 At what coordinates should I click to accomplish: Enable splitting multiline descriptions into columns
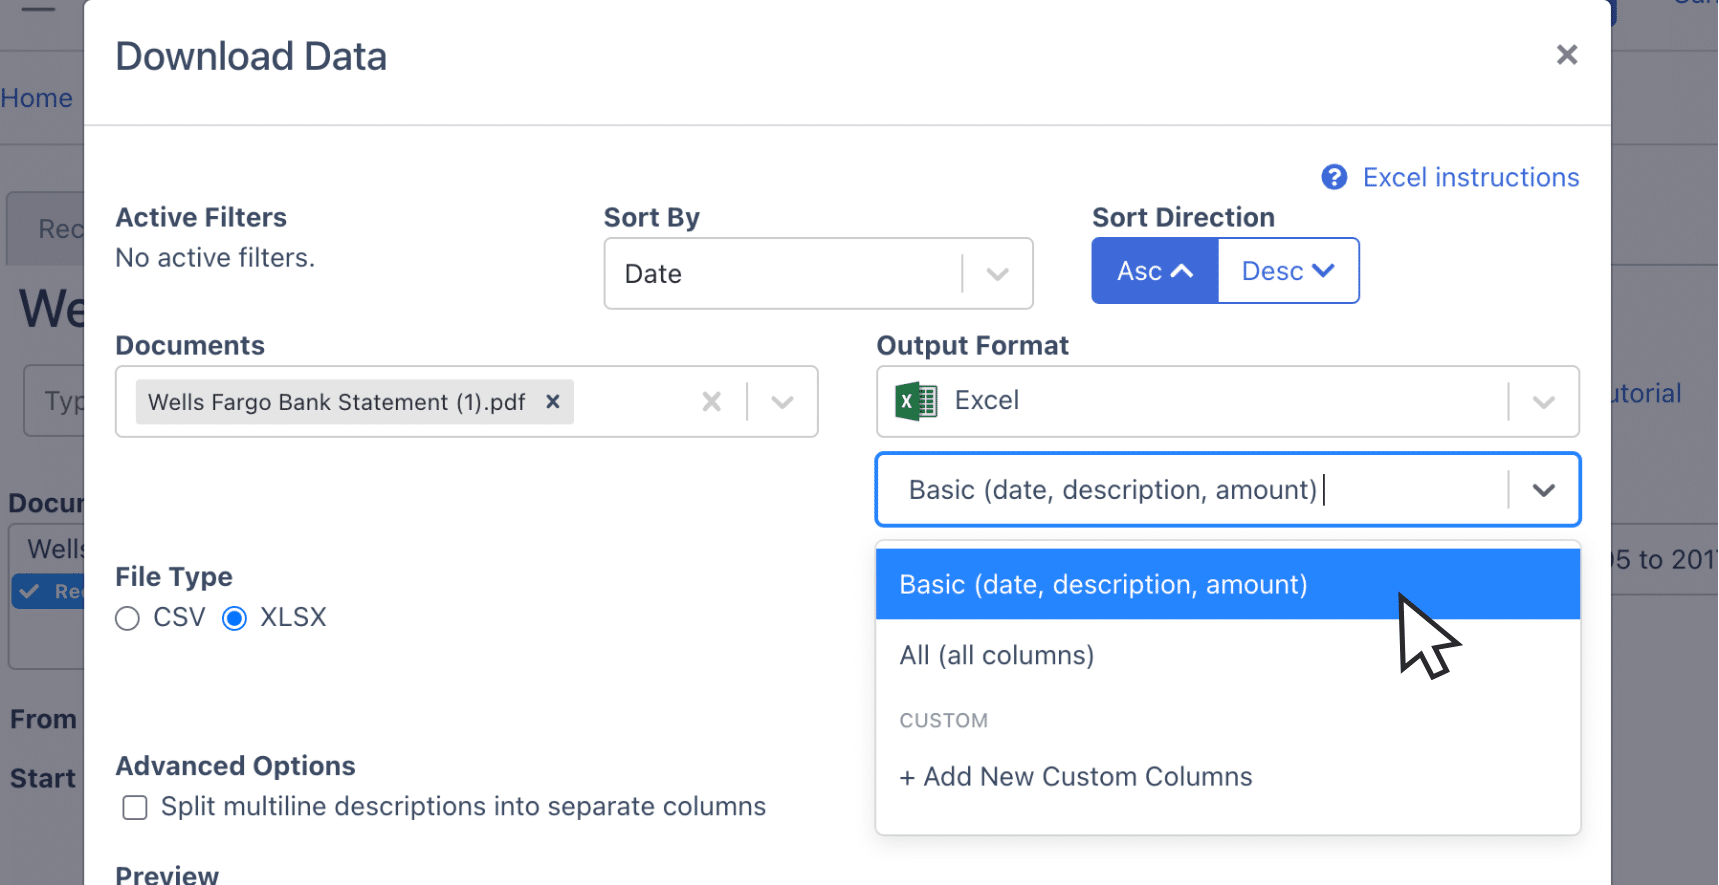click(x=134, y=807)
